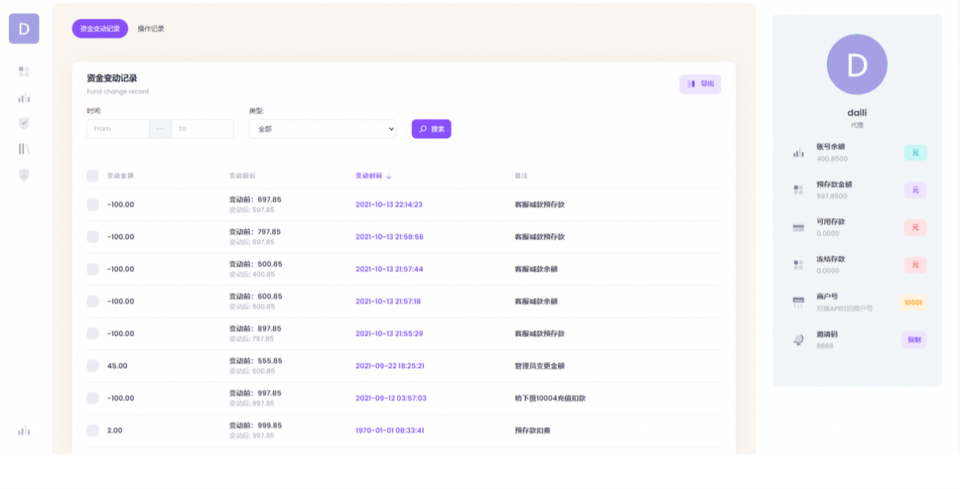Open the top bar chart sidebar icon
960x489 pixels.
[24, 98]
